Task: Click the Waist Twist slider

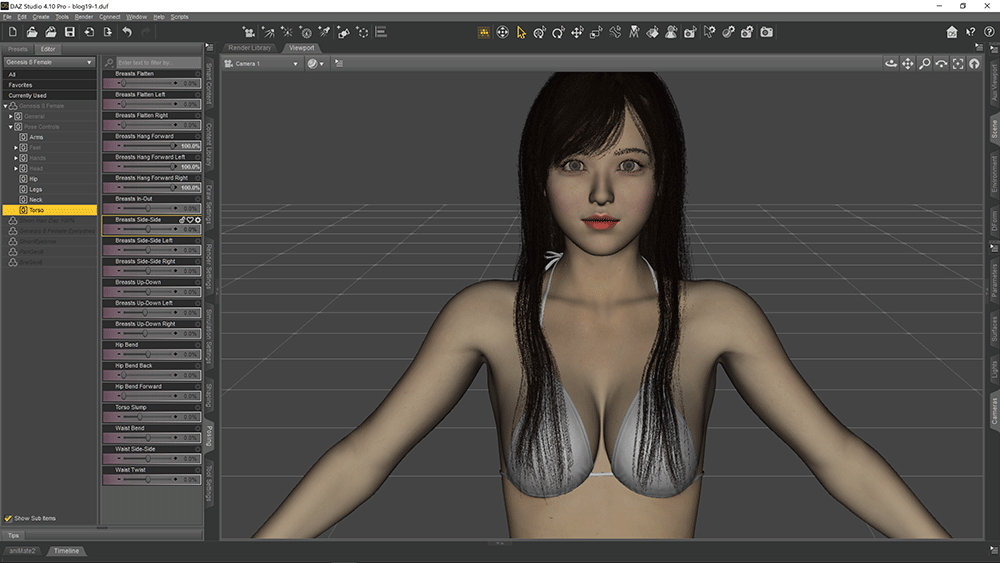Action: pos(152,479)
